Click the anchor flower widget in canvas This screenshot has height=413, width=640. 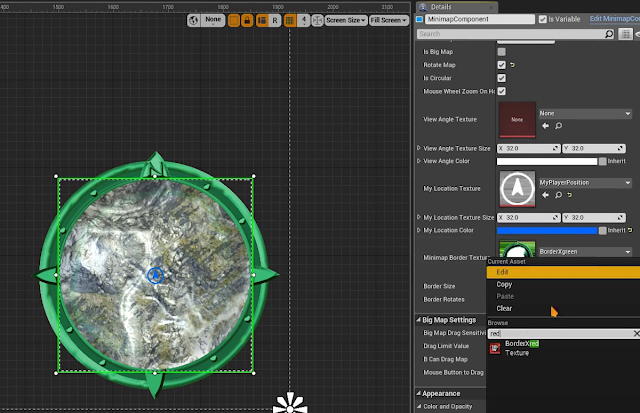(290, 403)
